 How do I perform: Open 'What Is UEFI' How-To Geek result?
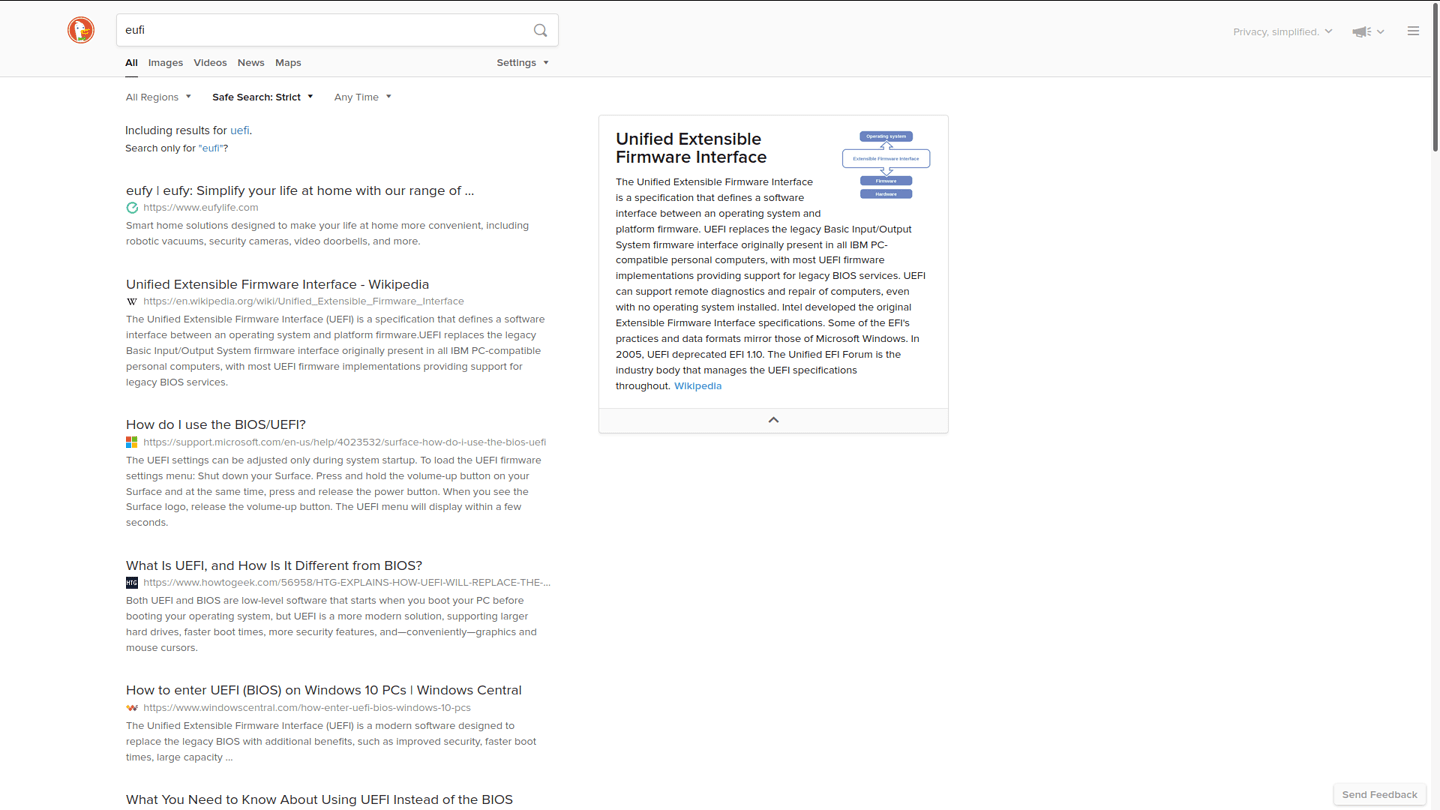[274, 566]
